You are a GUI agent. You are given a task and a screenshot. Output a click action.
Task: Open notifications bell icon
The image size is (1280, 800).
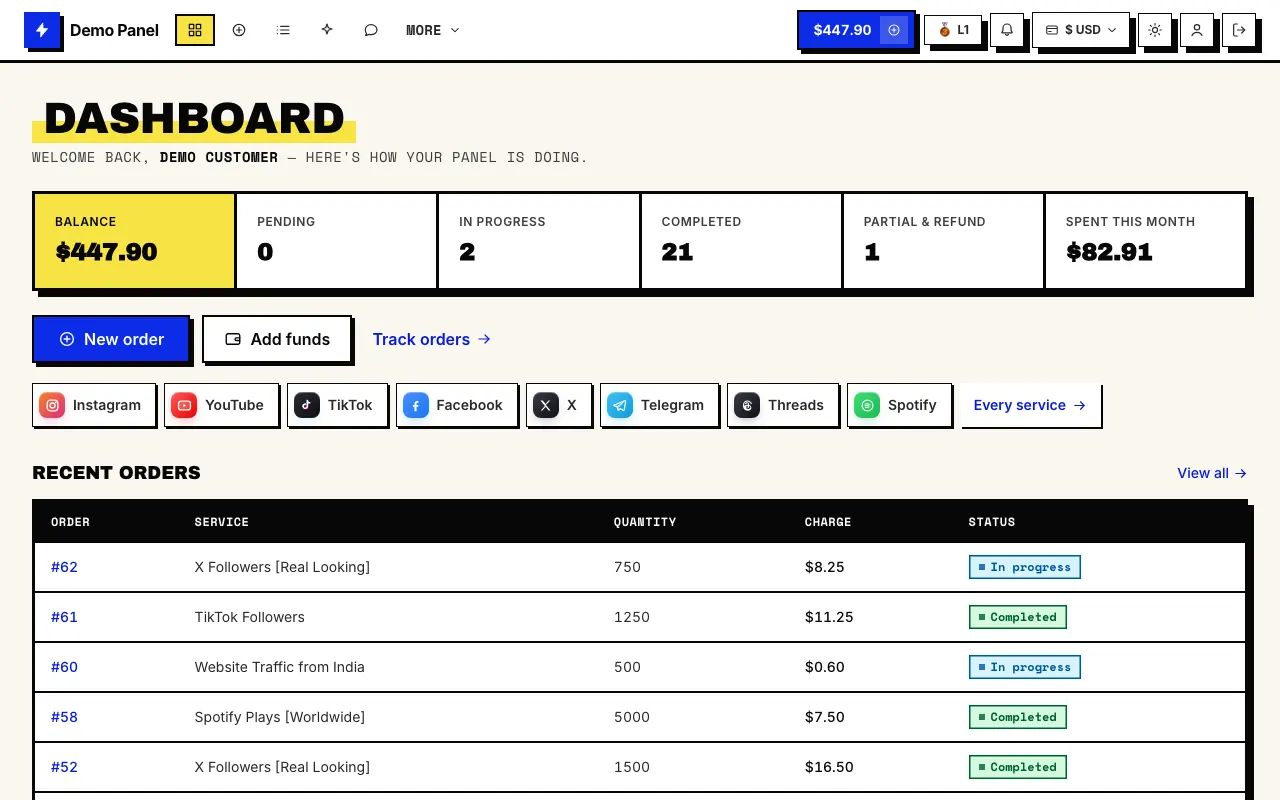click(1007, 30)
